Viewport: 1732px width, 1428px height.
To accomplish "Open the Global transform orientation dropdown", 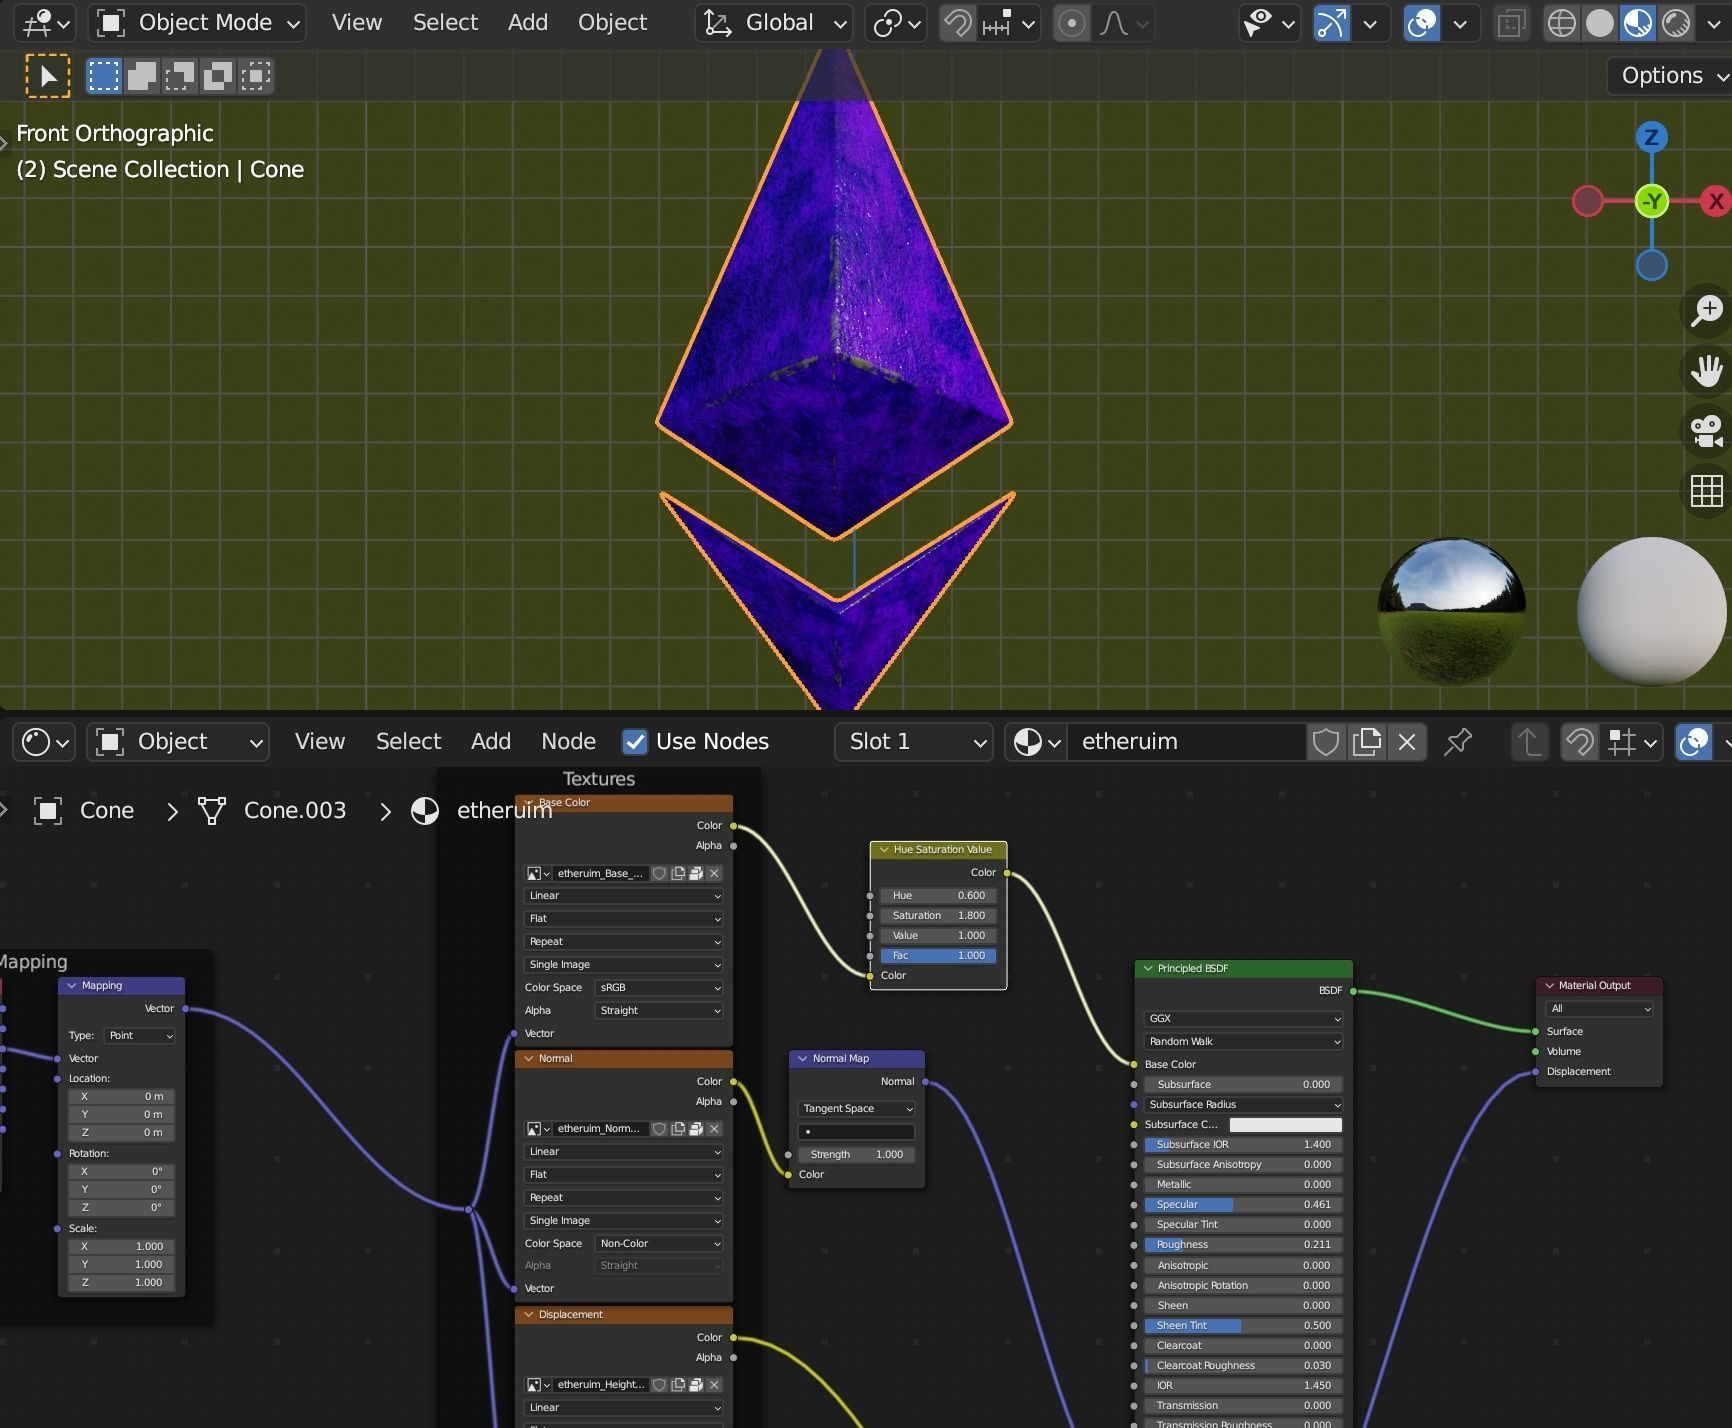I will pos(775,23).
